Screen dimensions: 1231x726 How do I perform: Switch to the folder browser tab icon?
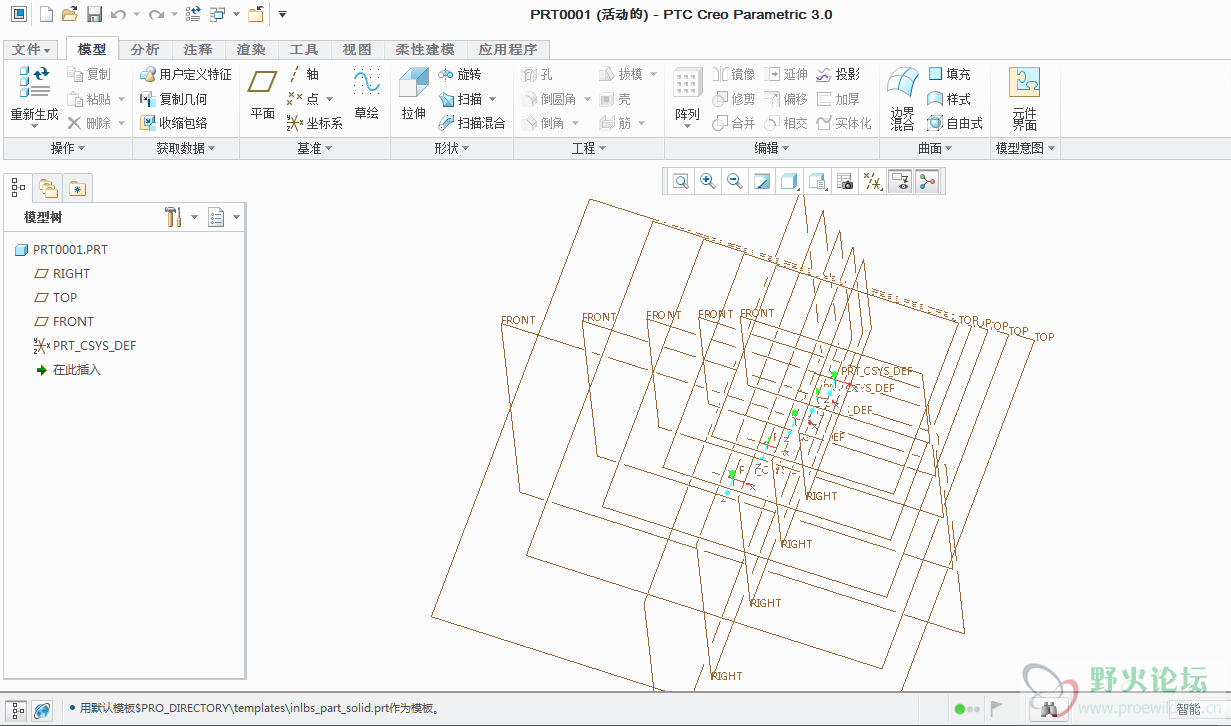48,187
